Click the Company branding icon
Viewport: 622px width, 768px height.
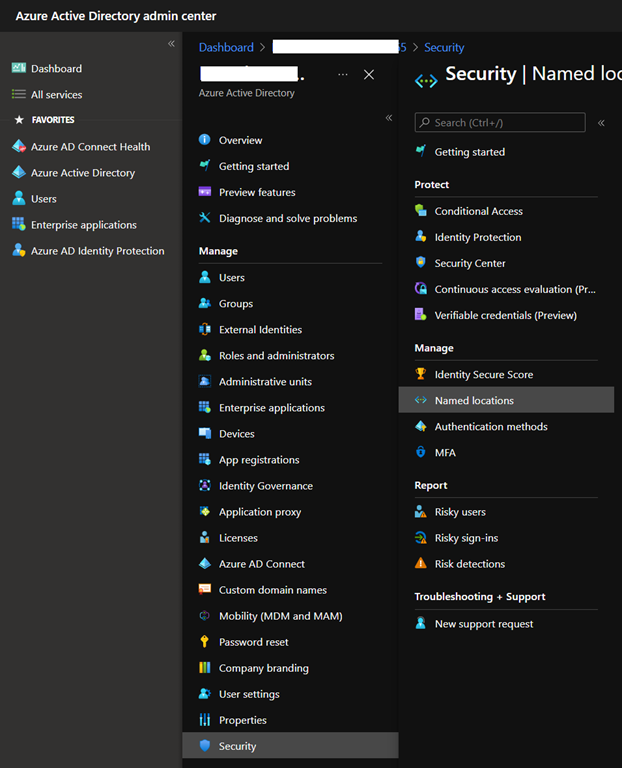(x=205, y=668)
